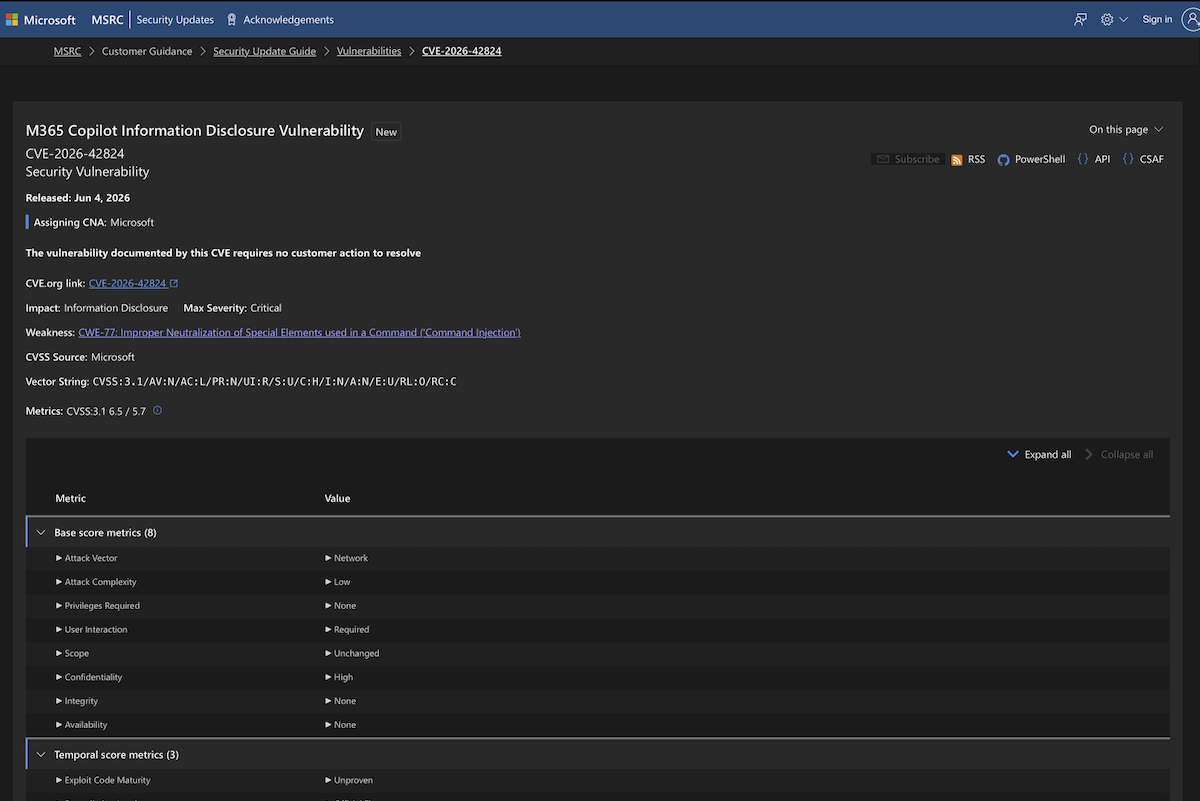The image size is (1200, 801).
Task: Click the page title heading
Action: pyautogui.click(x=195, y=130)
